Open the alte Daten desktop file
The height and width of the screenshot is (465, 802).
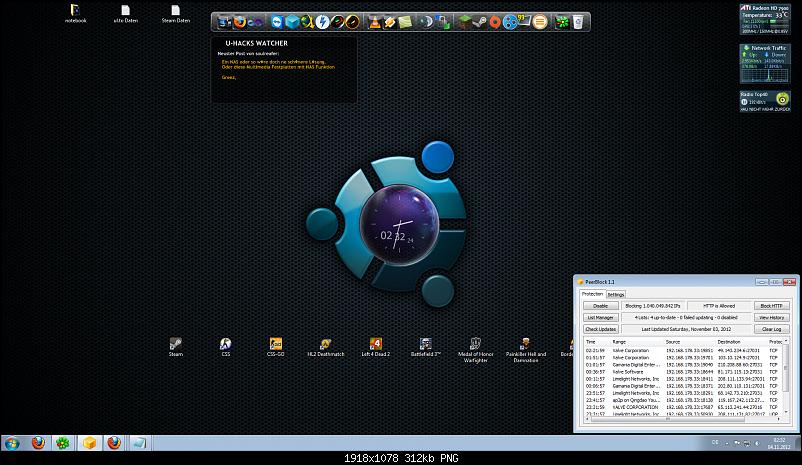coord(125,14)
